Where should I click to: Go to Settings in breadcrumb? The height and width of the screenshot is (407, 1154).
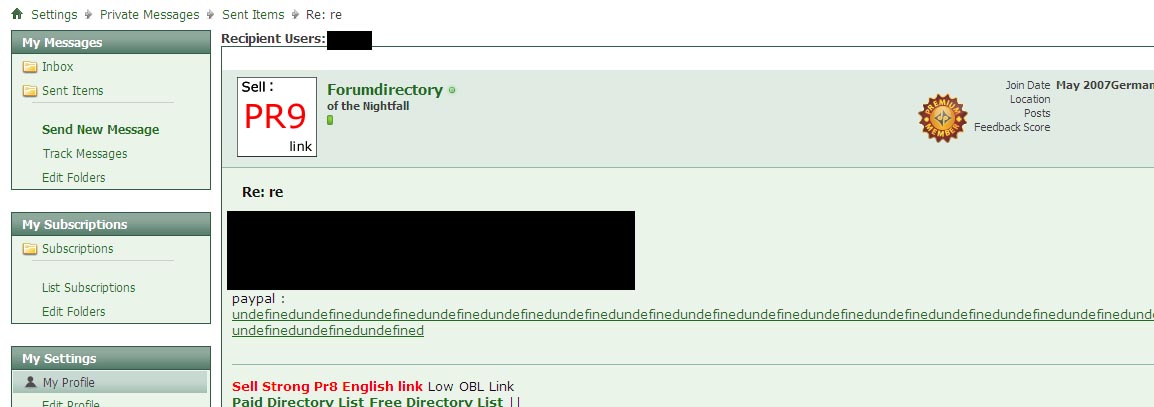(54, 15)
